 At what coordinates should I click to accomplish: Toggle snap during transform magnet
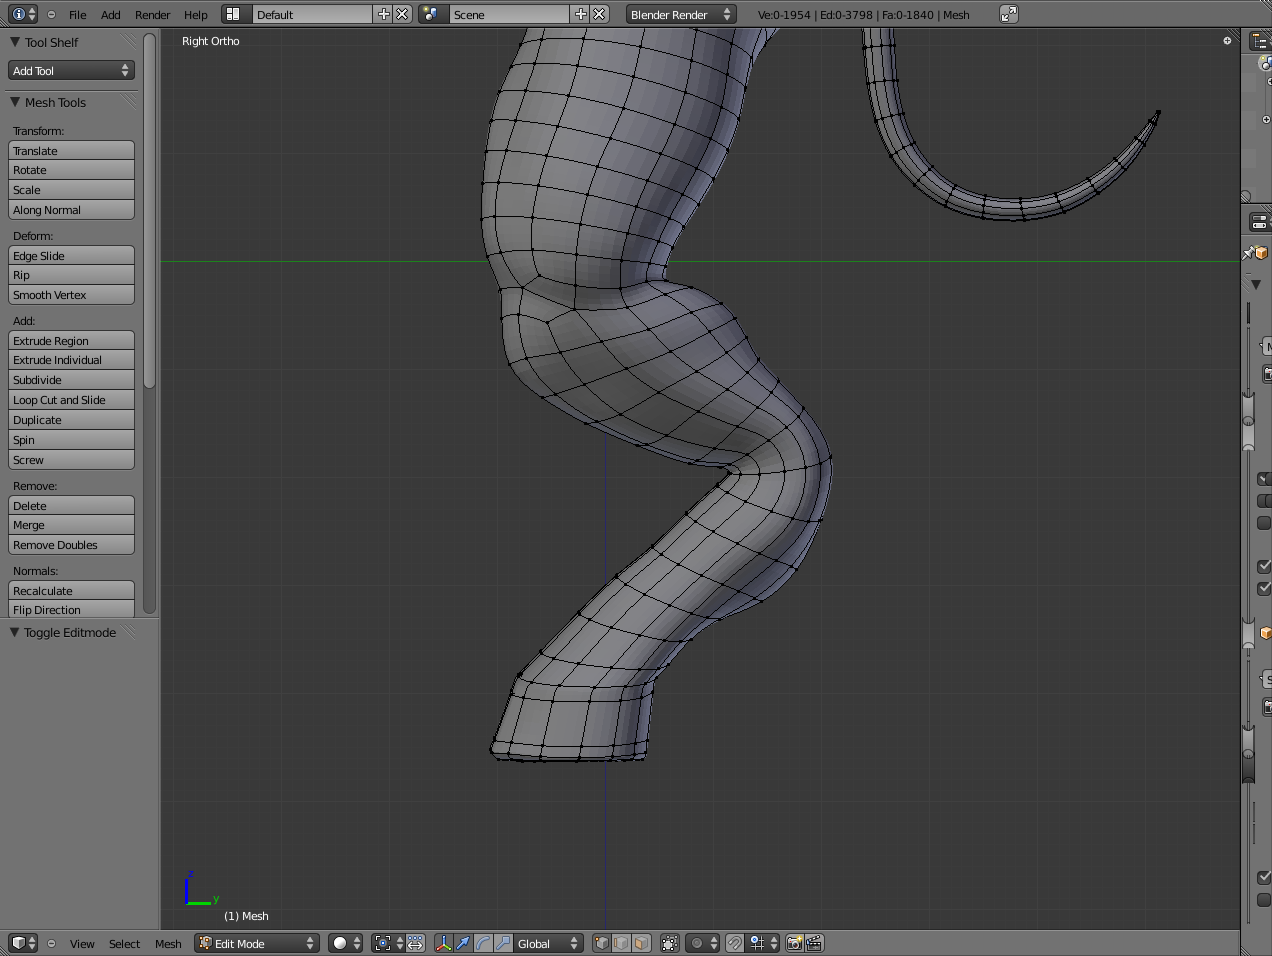click(x=735, y=943)
